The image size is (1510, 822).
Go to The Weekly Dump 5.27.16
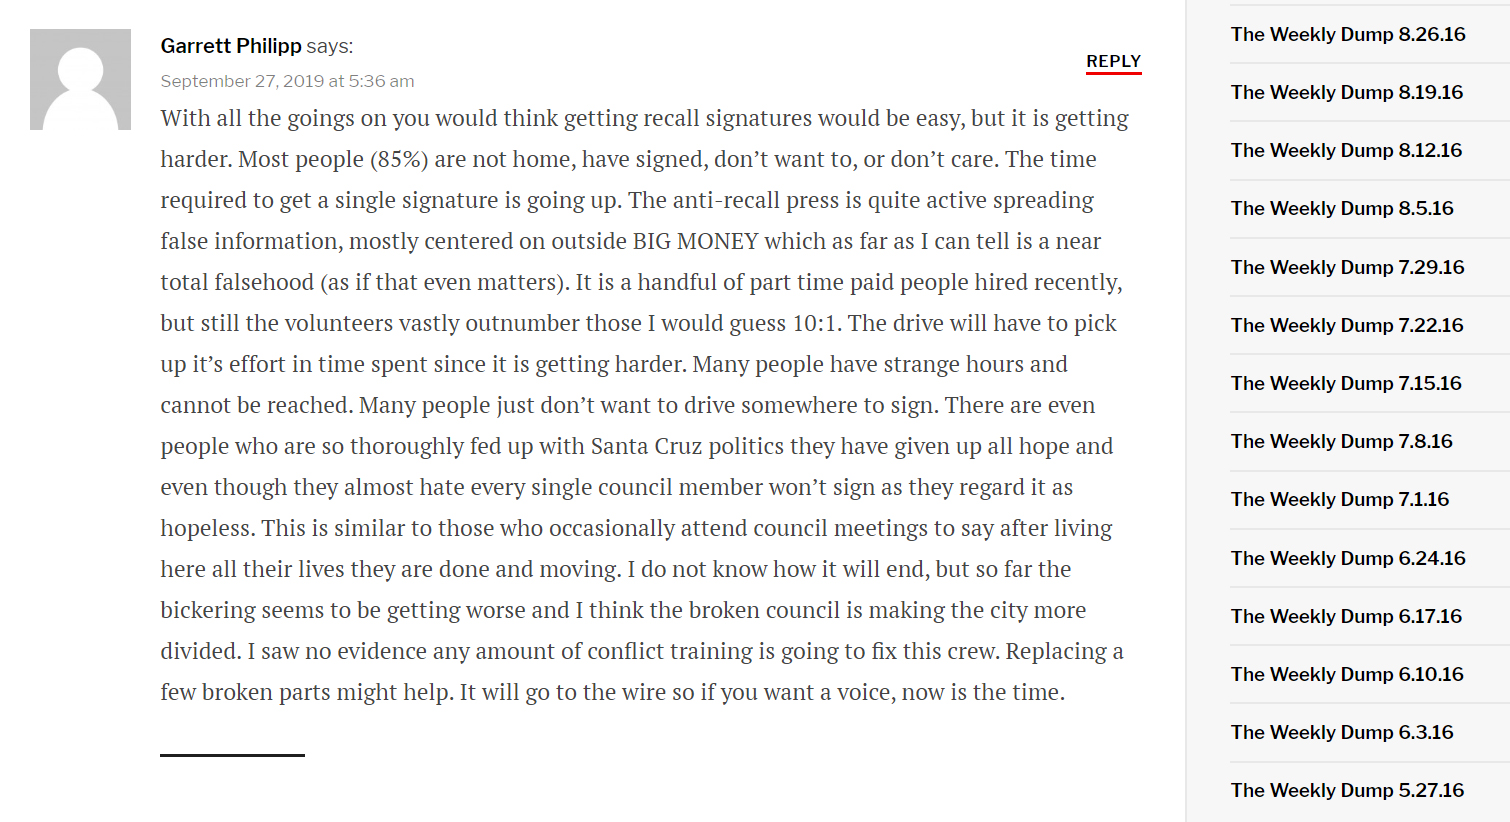1347,790
